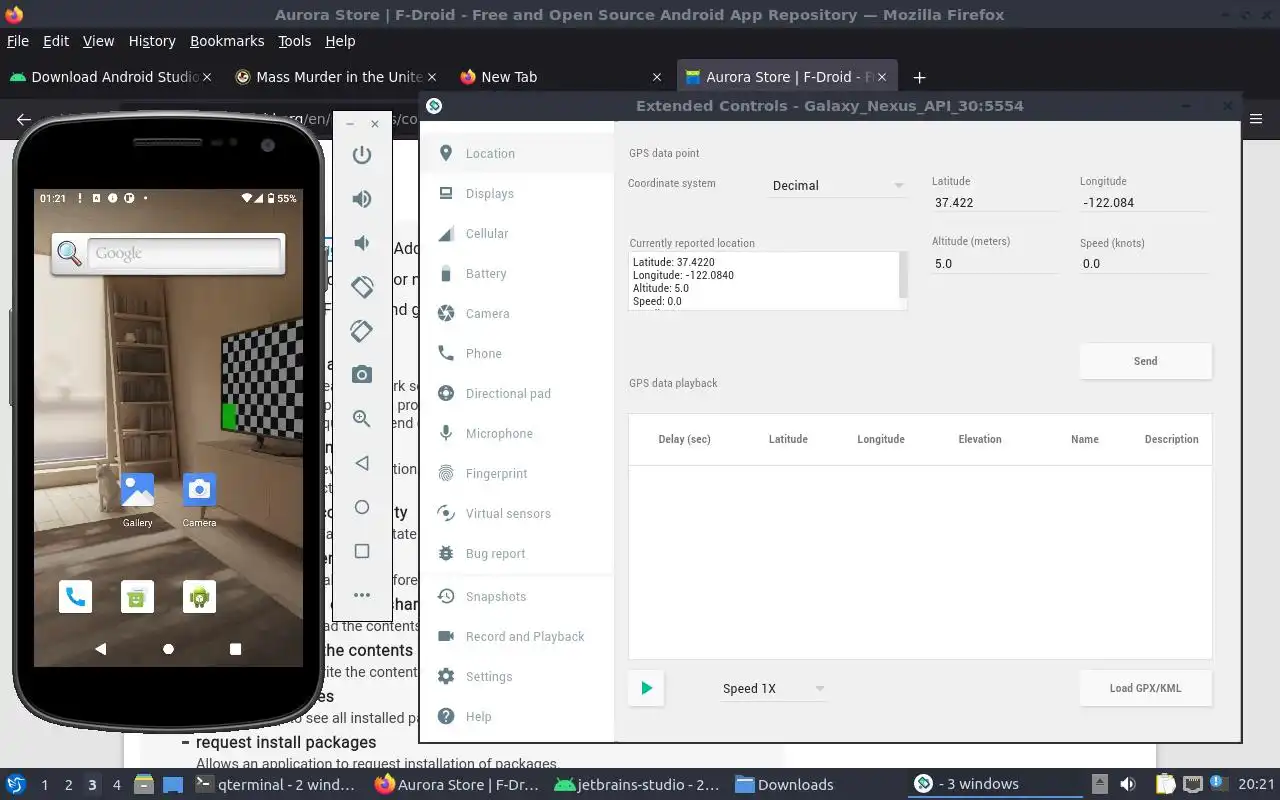The height and width of the screenshot is (800, 1280).
Task: Open the Virtual sensors section
Action: pos(516,513)
